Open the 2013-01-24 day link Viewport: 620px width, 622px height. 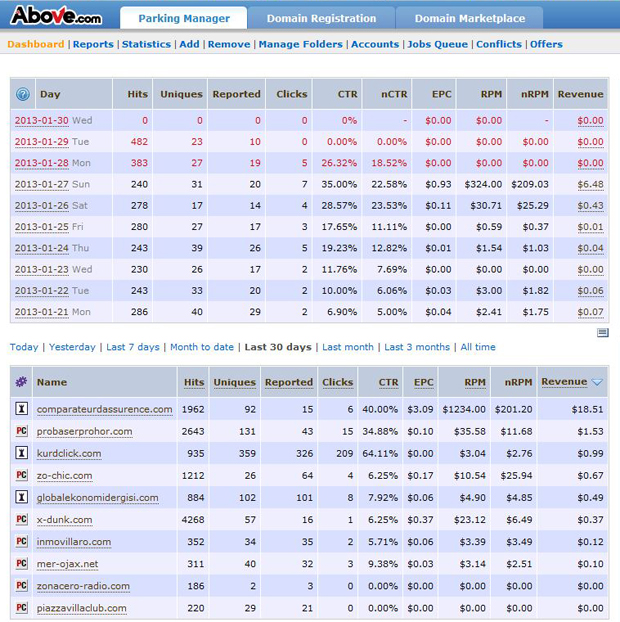(42, 248)
